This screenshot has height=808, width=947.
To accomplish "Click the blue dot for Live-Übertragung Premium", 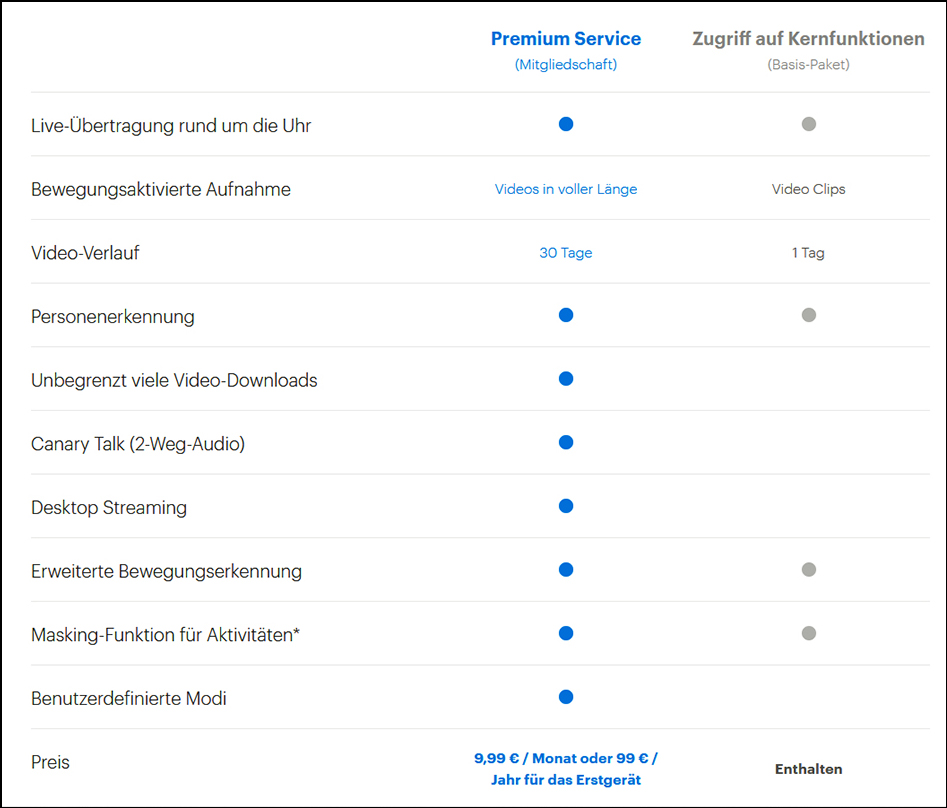I will click(x=566, y=124).
